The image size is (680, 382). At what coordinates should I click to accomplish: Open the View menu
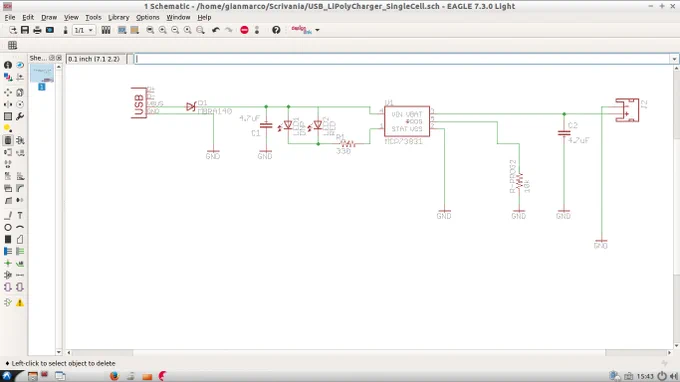[71, 17]
